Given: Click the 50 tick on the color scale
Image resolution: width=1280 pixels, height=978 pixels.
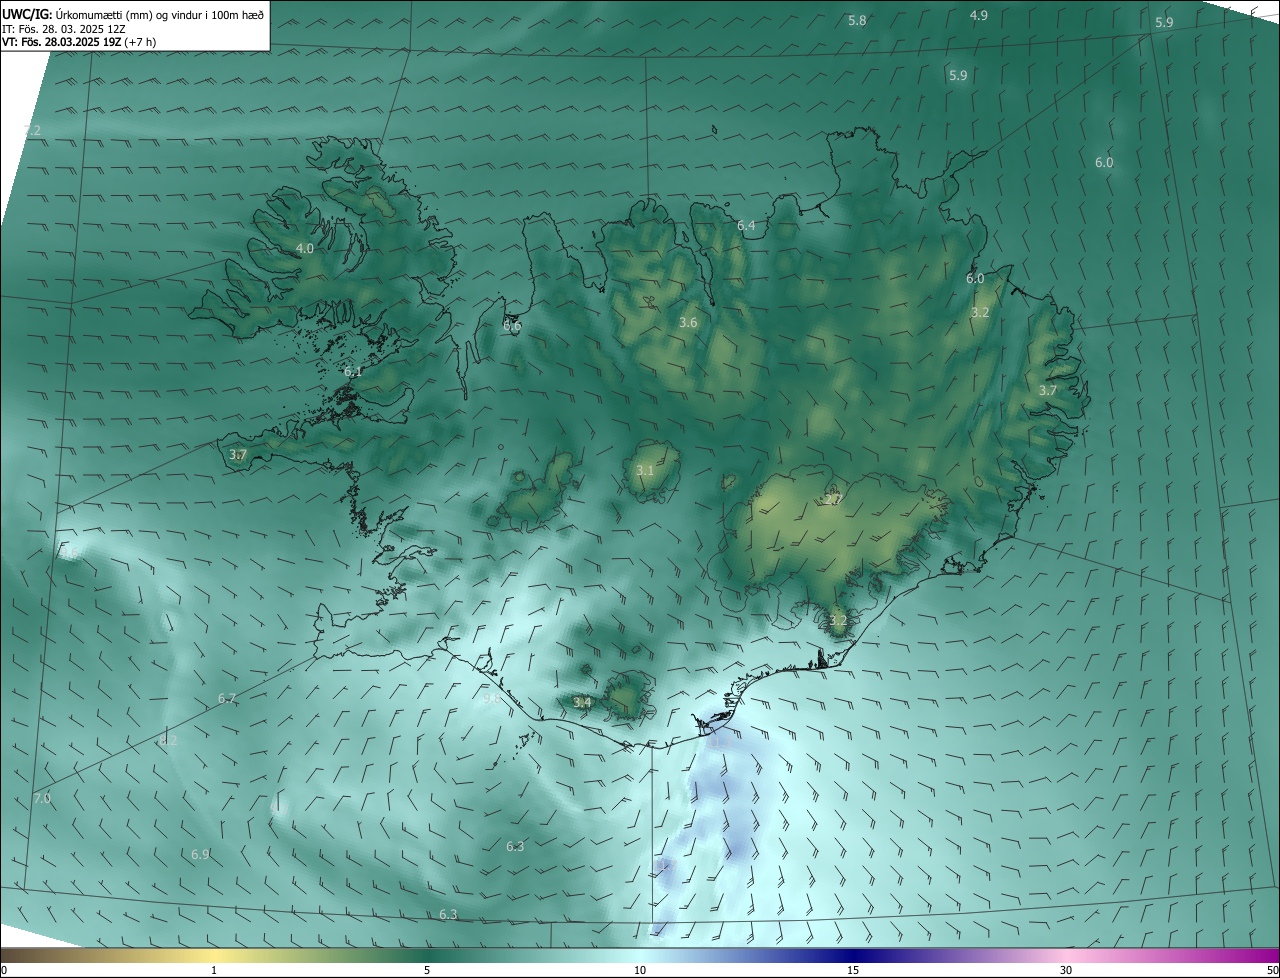Looking at the screenshot, I should click(x=1272, y=970).
